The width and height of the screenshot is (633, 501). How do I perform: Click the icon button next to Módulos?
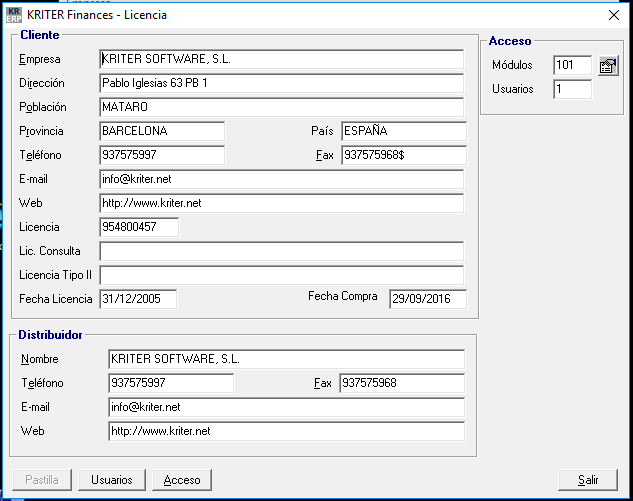point(608,66)
